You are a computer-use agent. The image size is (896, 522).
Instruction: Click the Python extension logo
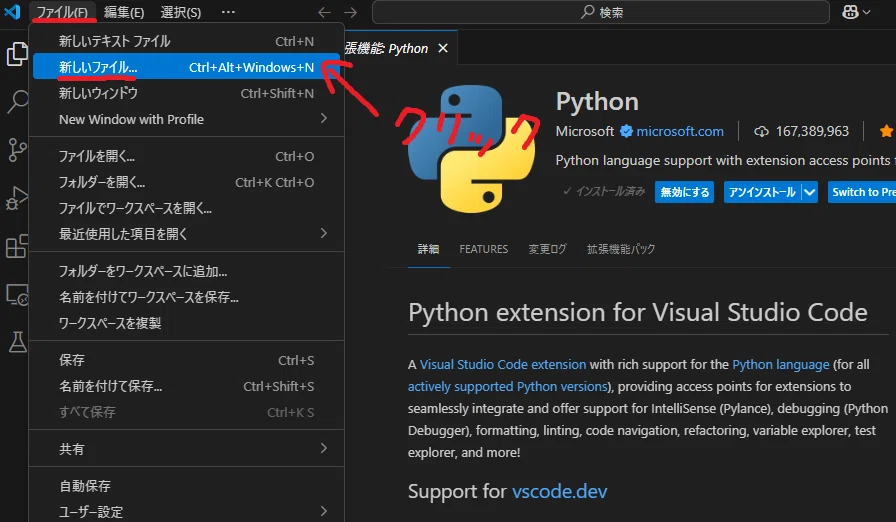coord(472,149)
